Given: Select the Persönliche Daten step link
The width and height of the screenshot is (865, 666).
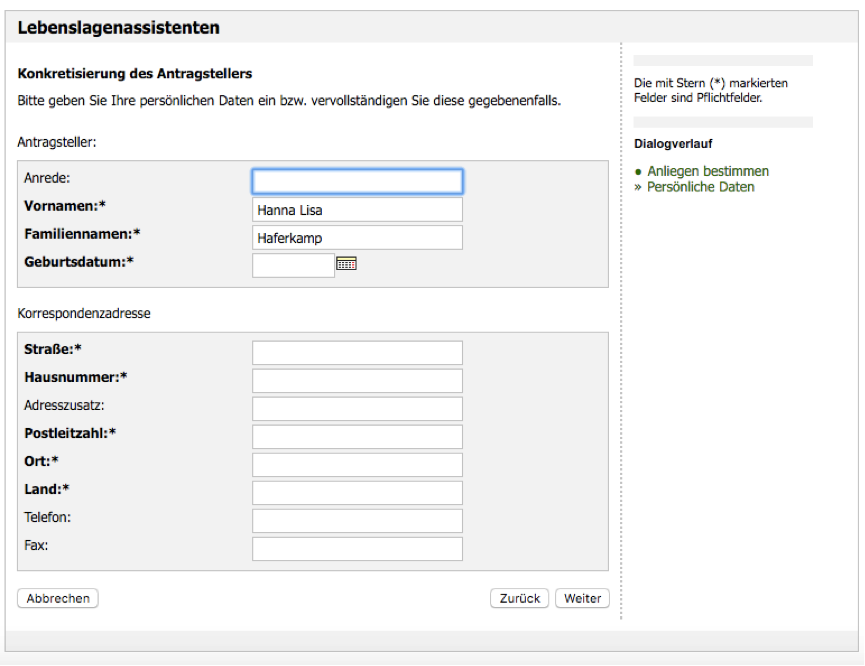Looking at the screenshot, I should click(x=701, y=187).
